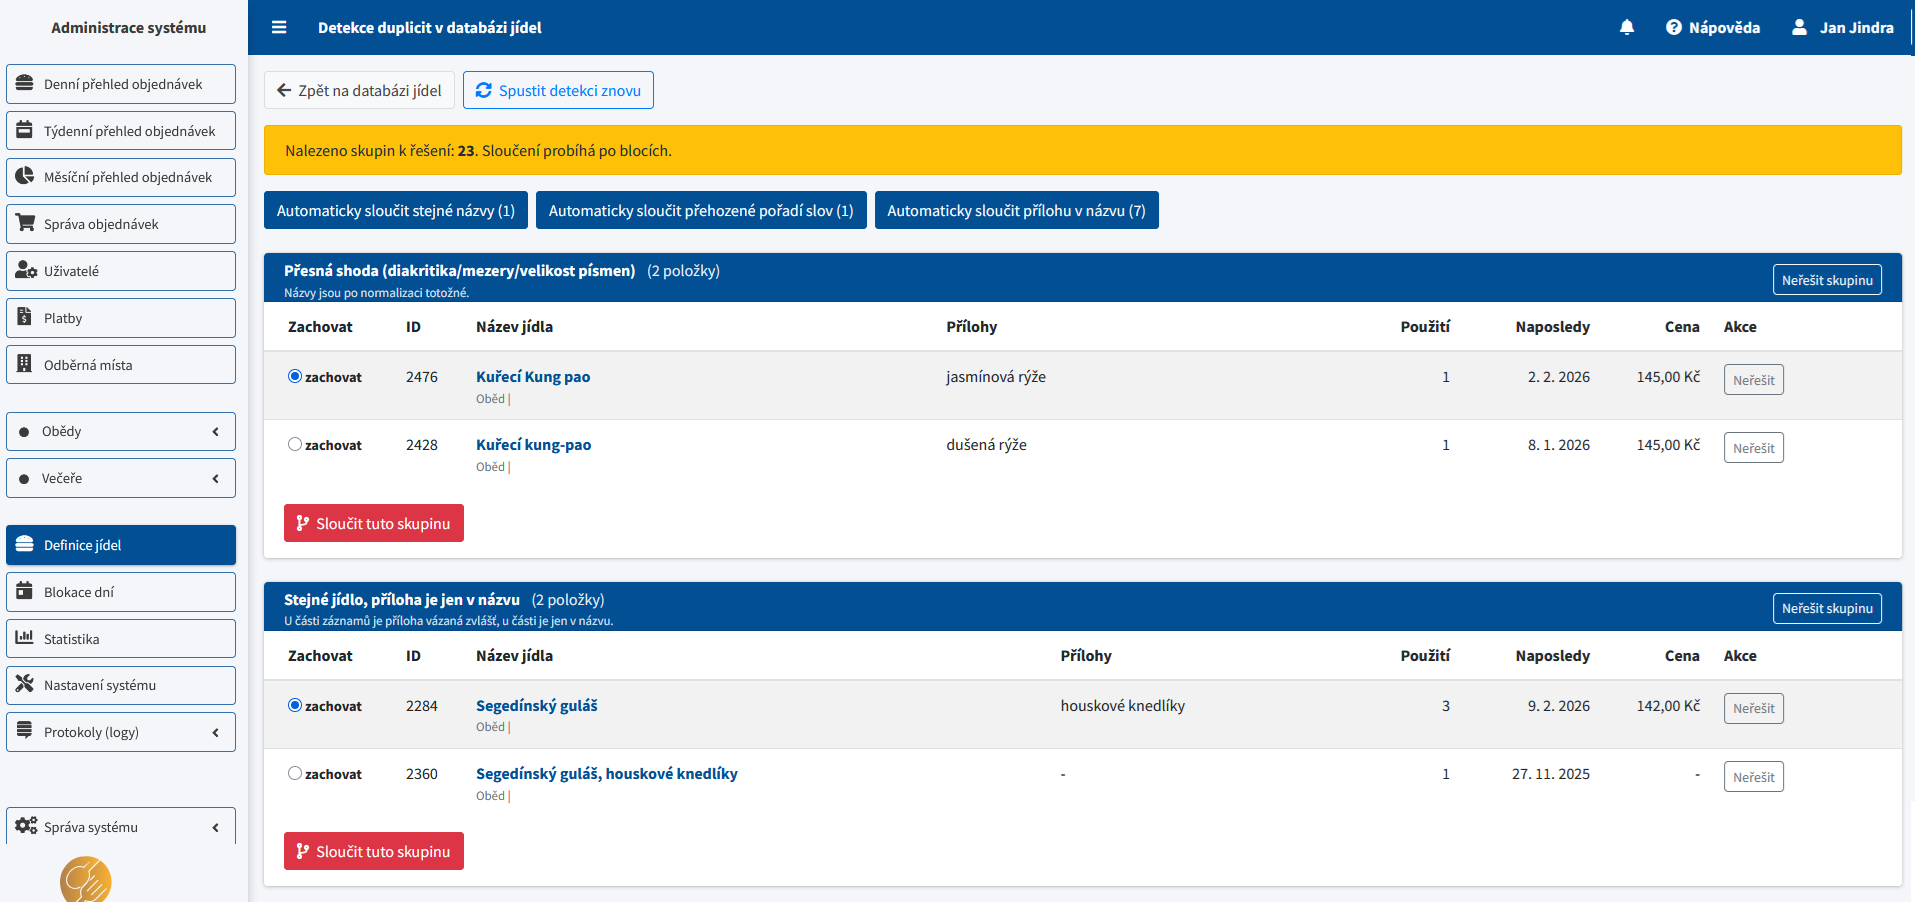Expand Protokoly (logy) submenu chevron
1915x902 pixels.
coord(215,732)
